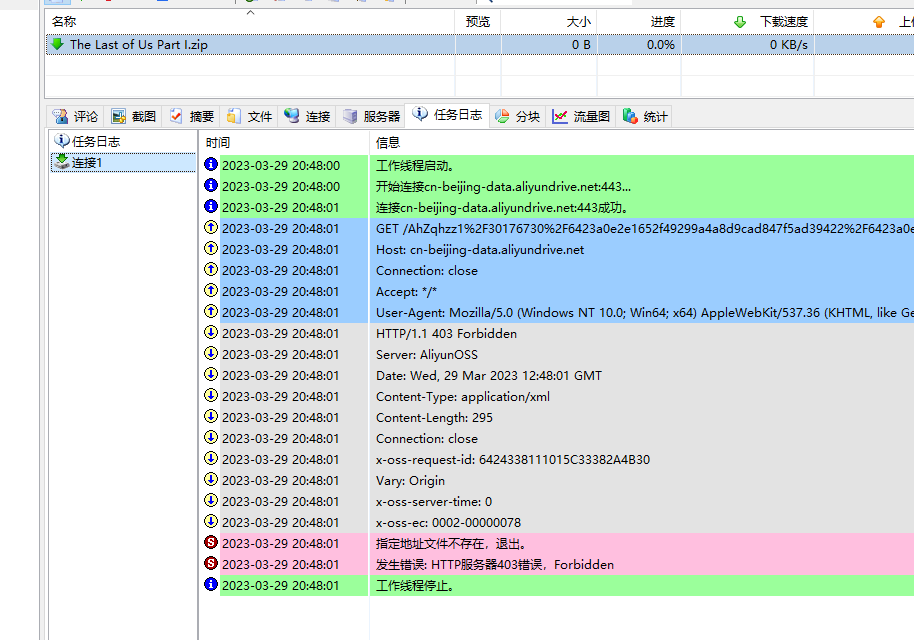Screen dimensions: 914x640
Task: Sort tasks by the 大小 column
Action: 549,22
